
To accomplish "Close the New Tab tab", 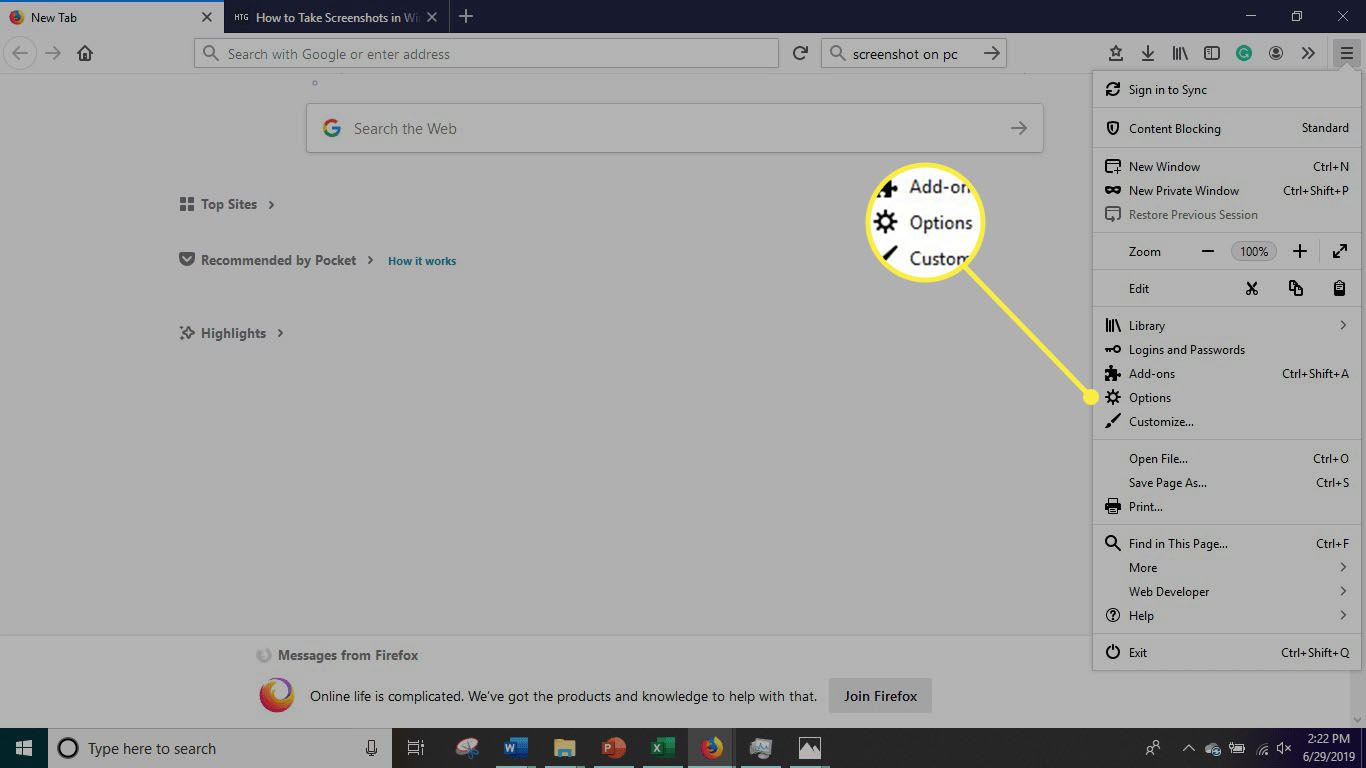I will [206, 17].
